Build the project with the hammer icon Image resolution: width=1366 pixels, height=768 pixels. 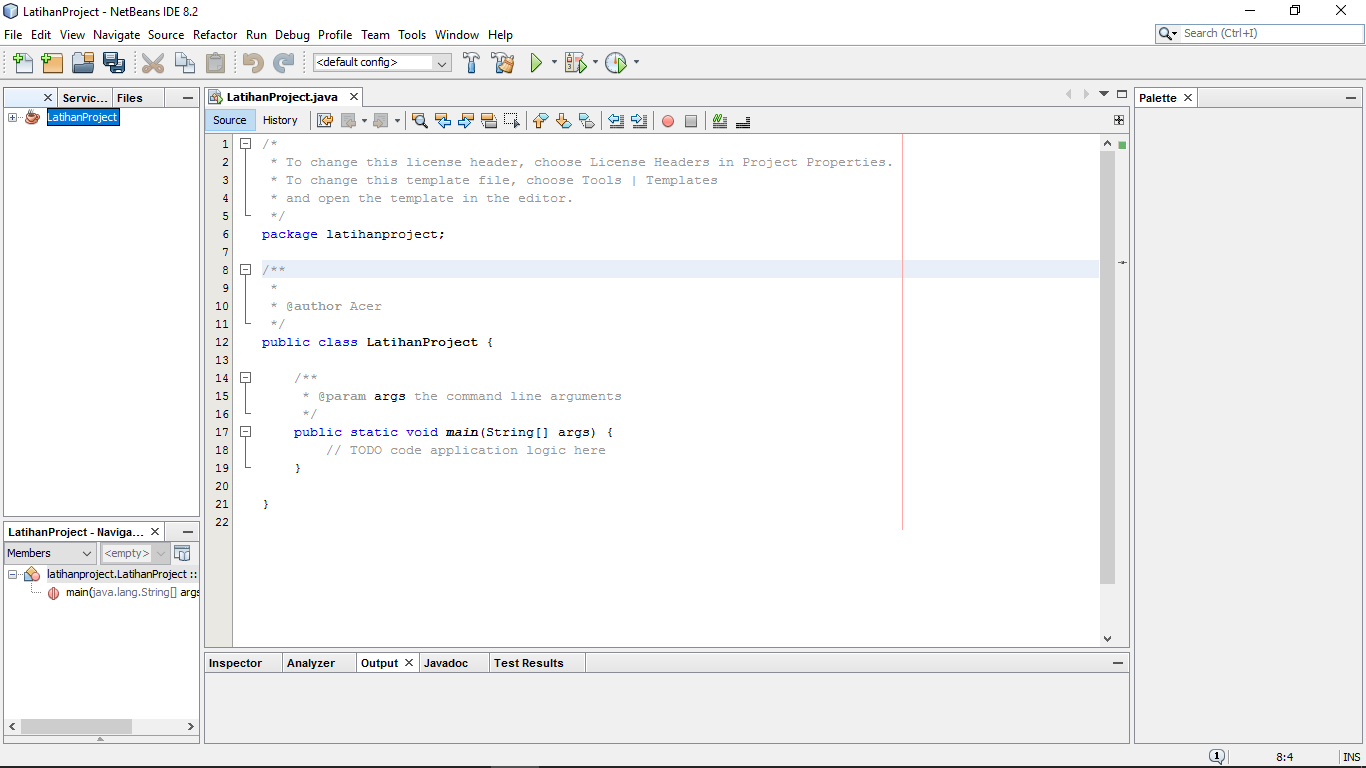point(471,62)
